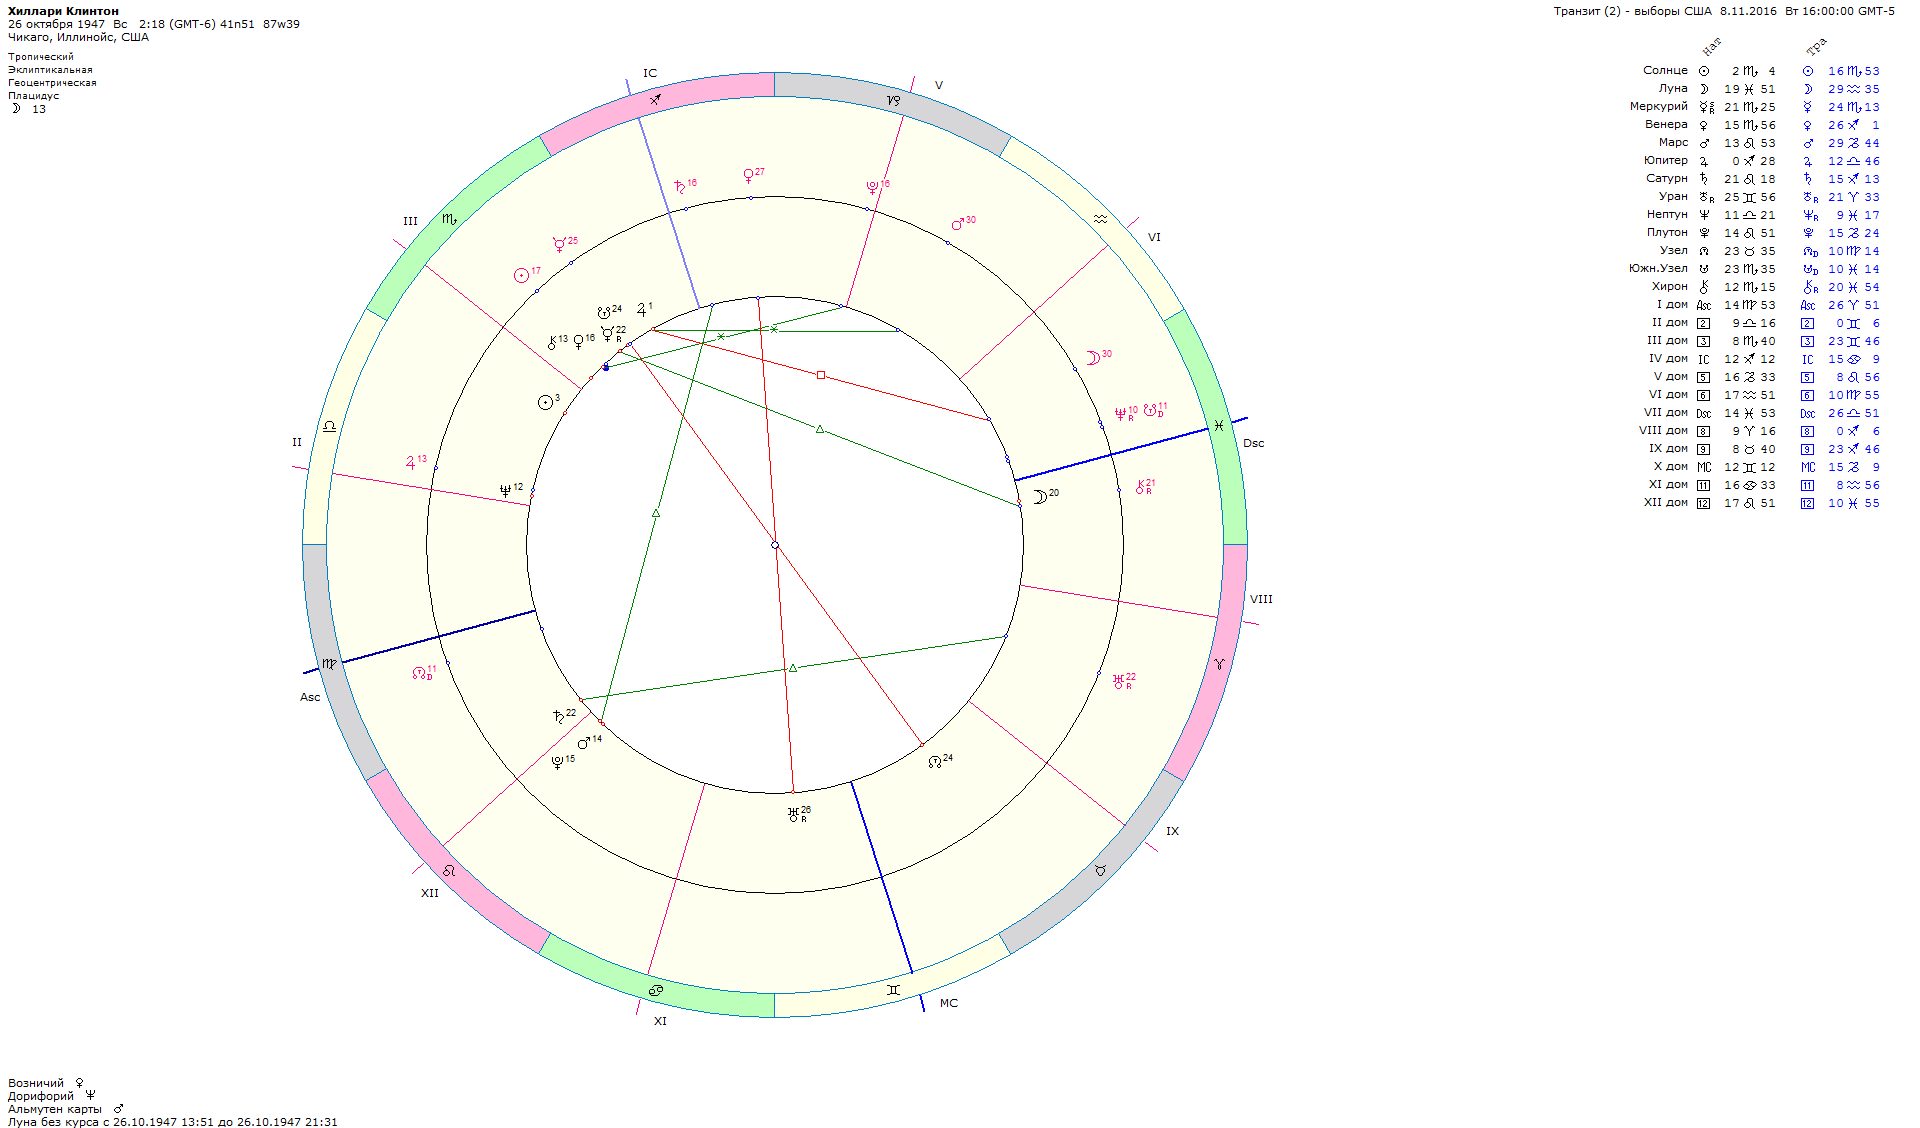Click natal Jupiter symbol at 1 degree
The image size is (1920, 1128).
642,310
